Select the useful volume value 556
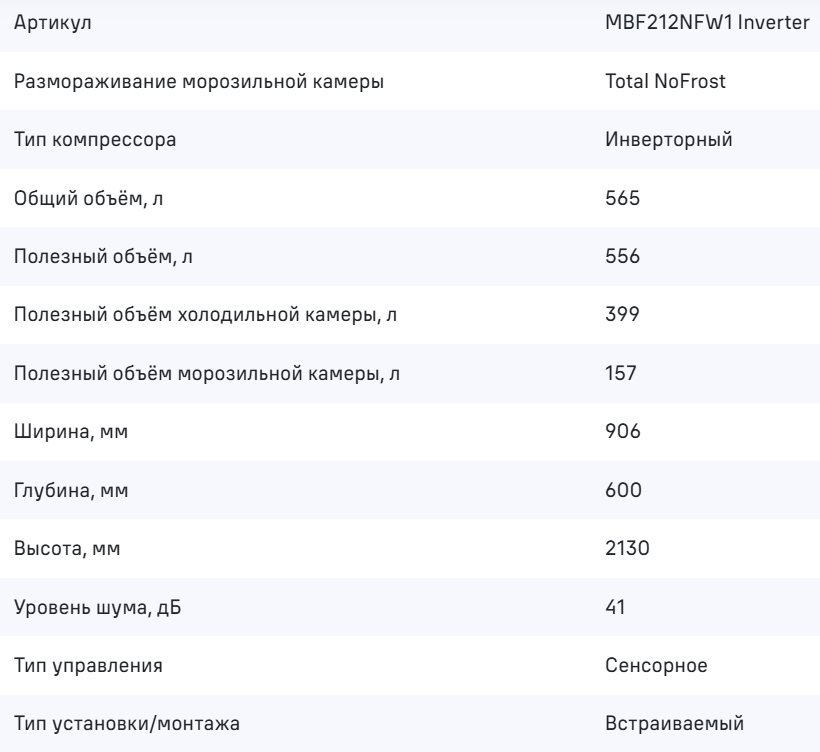This screenshot has width=820, height=752. point(622,256)
